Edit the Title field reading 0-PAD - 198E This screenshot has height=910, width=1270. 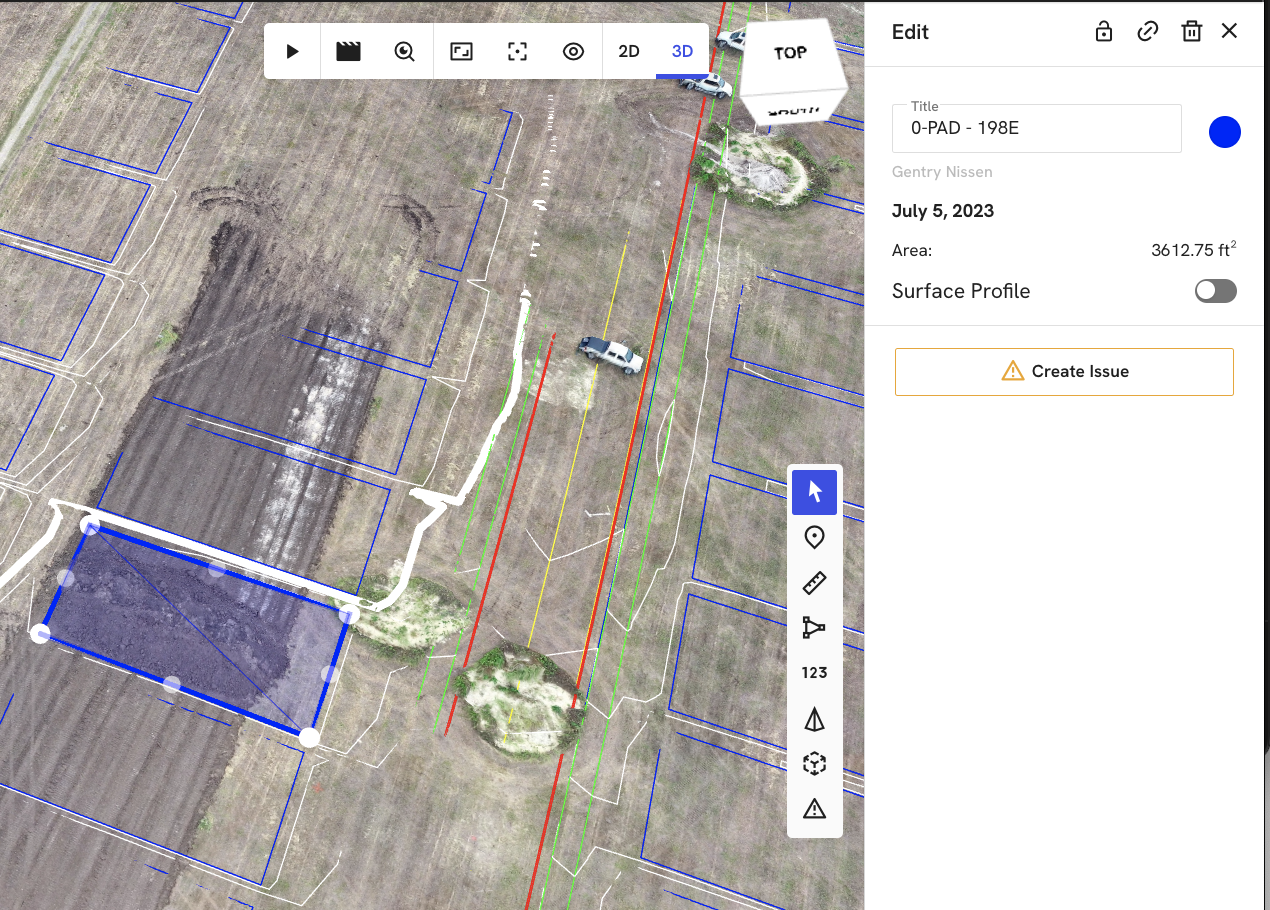[1036, 128]
